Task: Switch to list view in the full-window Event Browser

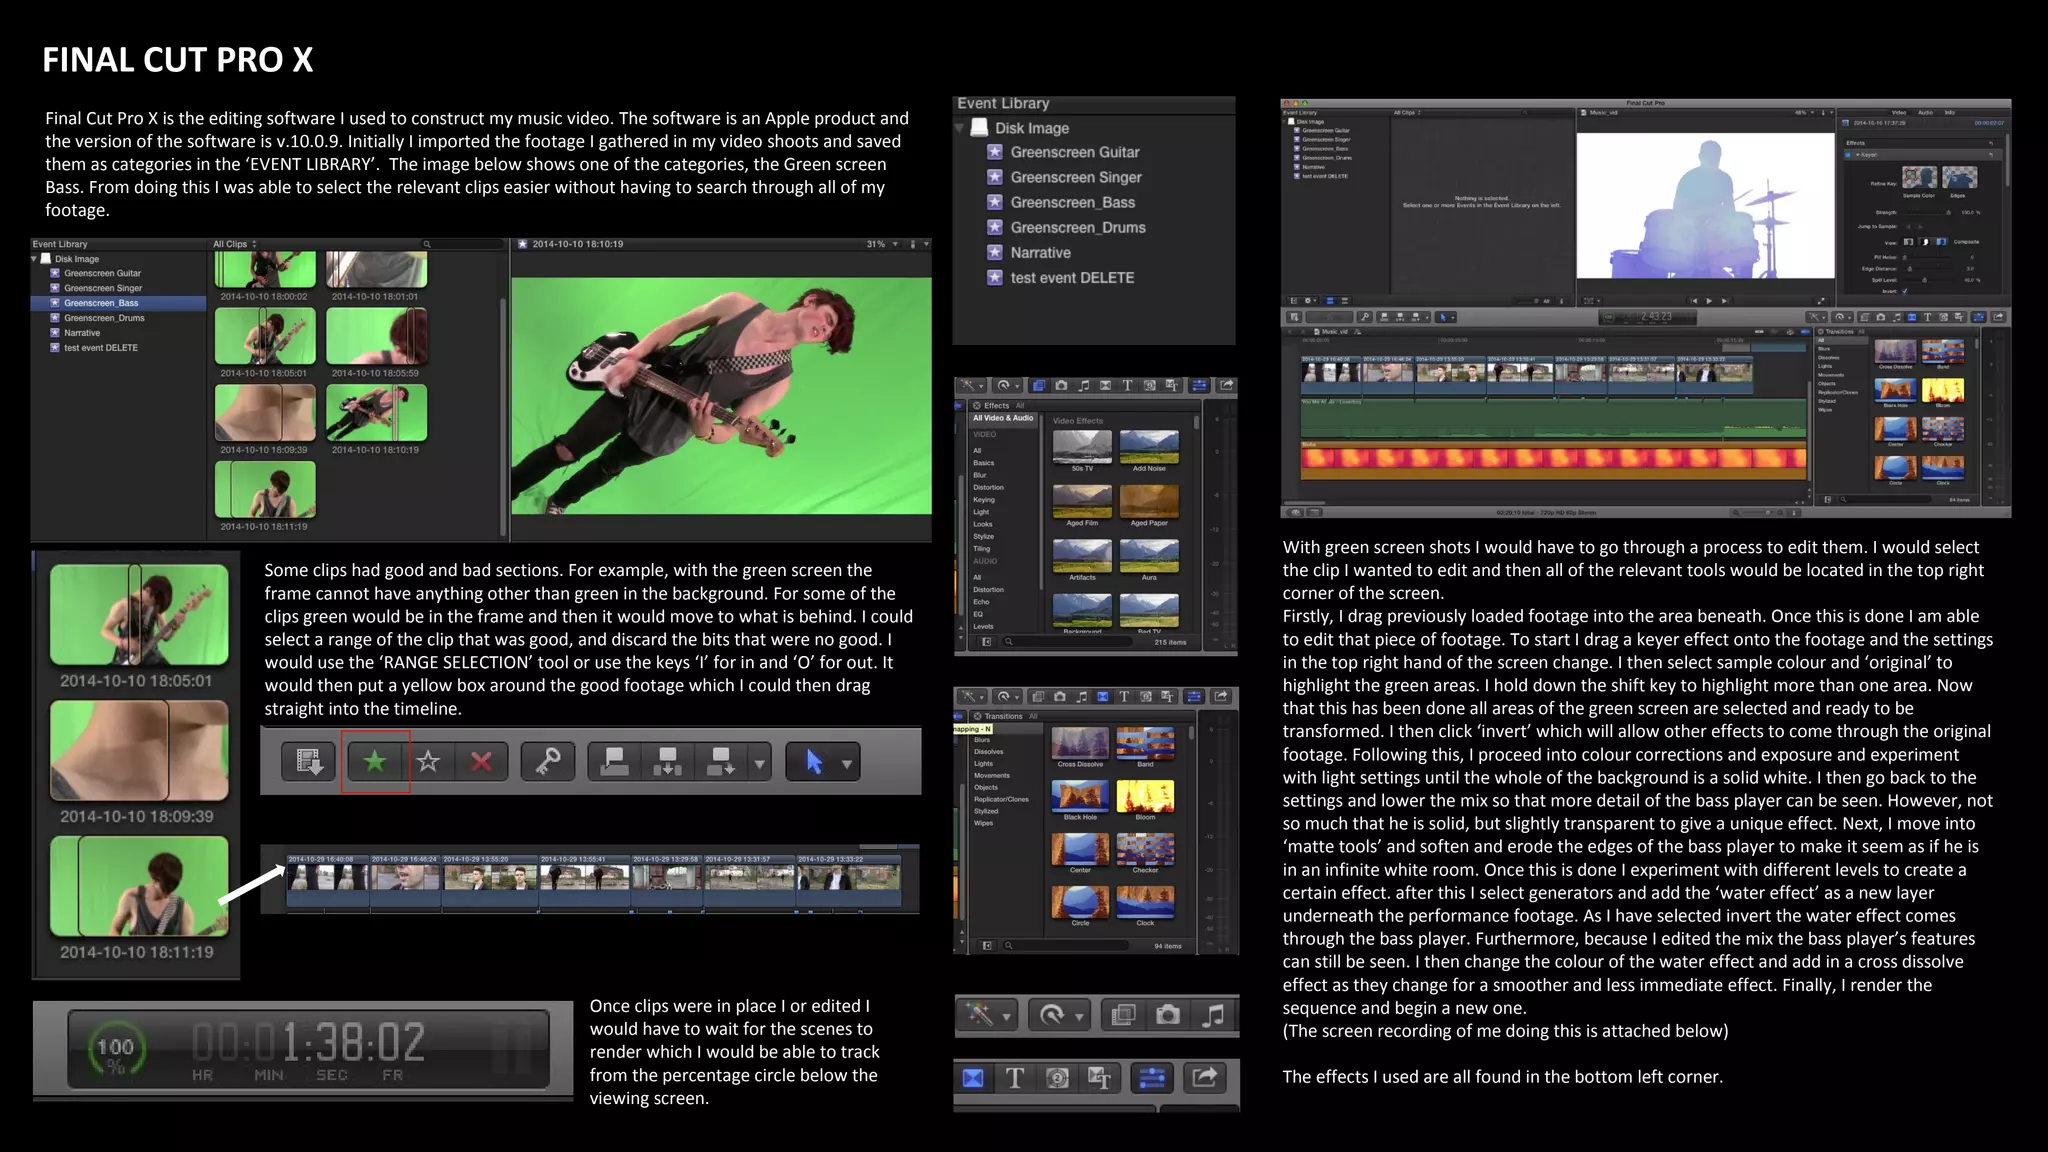Action: point(1345,301)
